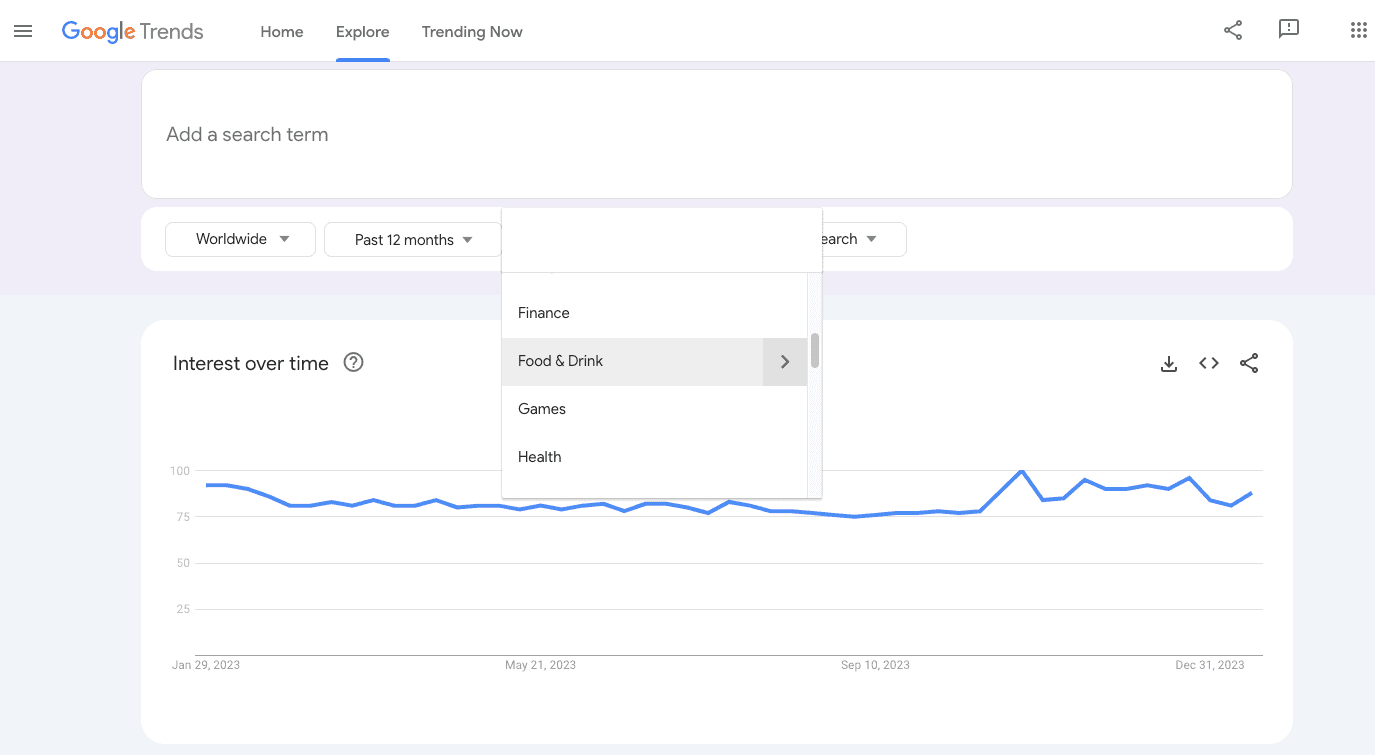Screen dimensions: 1375x755
Task: Share the Interest over time chart
Action: pyautogui.click(x=1249, y=364)
